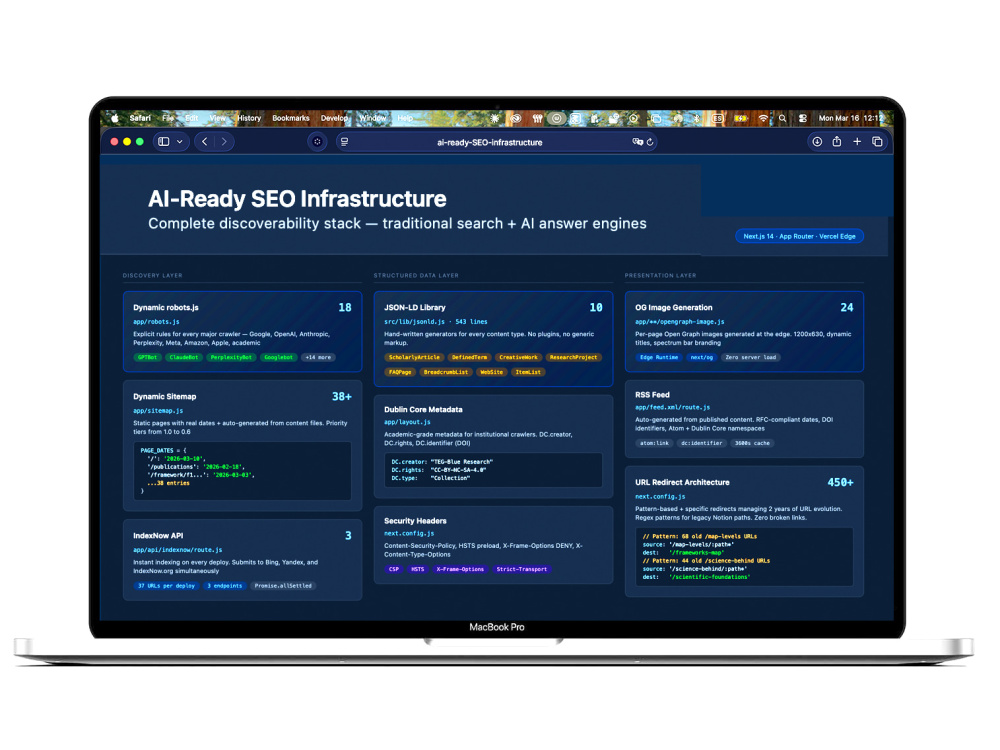The height and width of the screenshot is (750, 1000).
Task: Click the ClaudeBot tag
Action: 184,357
